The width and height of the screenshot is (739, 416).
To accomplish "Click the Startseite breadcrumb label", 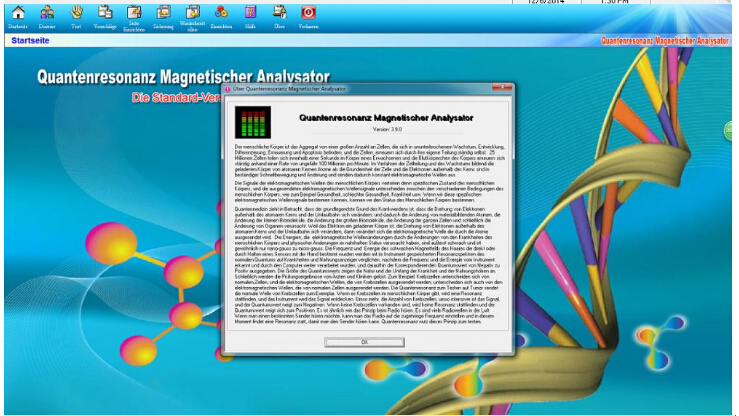I will point(30,41).
